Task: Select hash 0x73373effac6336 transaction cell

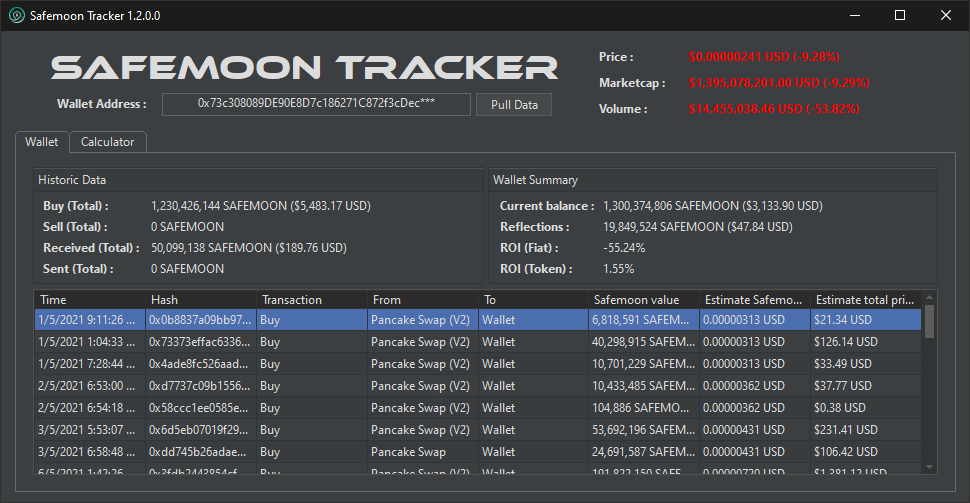Action: coord(200,342)
